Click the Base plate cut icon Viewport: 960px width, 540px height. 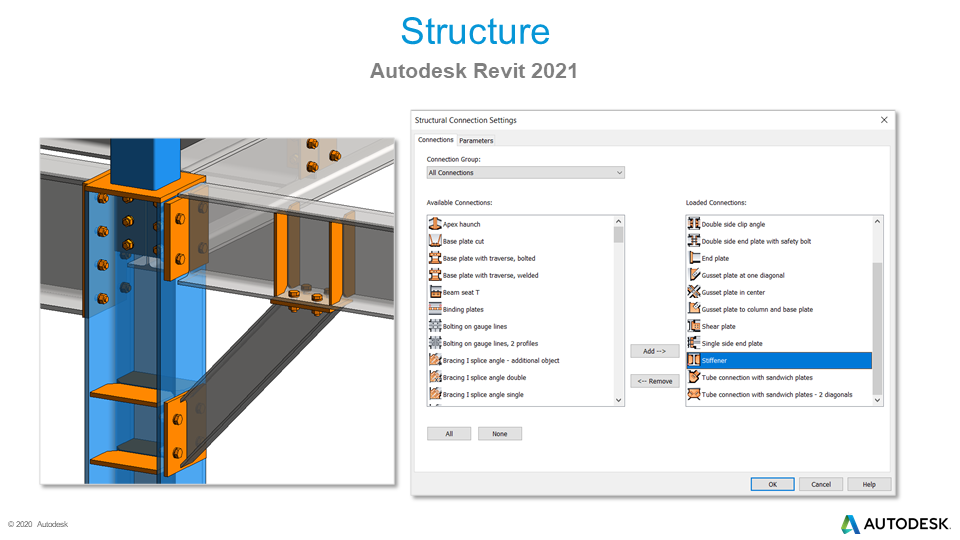pos(435,242)
